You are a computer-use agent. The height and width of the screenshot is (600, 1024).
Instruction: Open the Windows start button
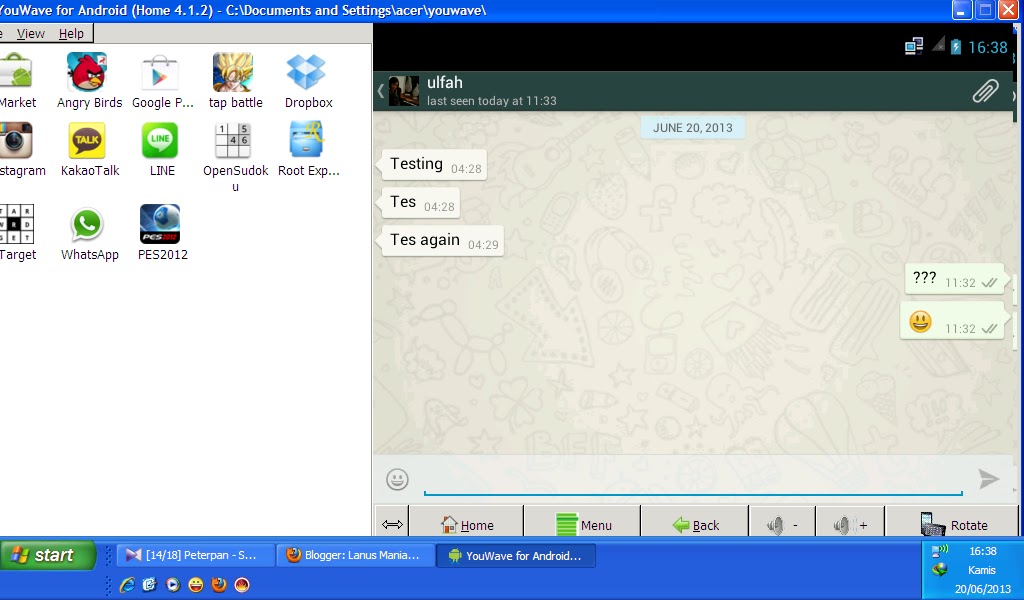[48, 555]
